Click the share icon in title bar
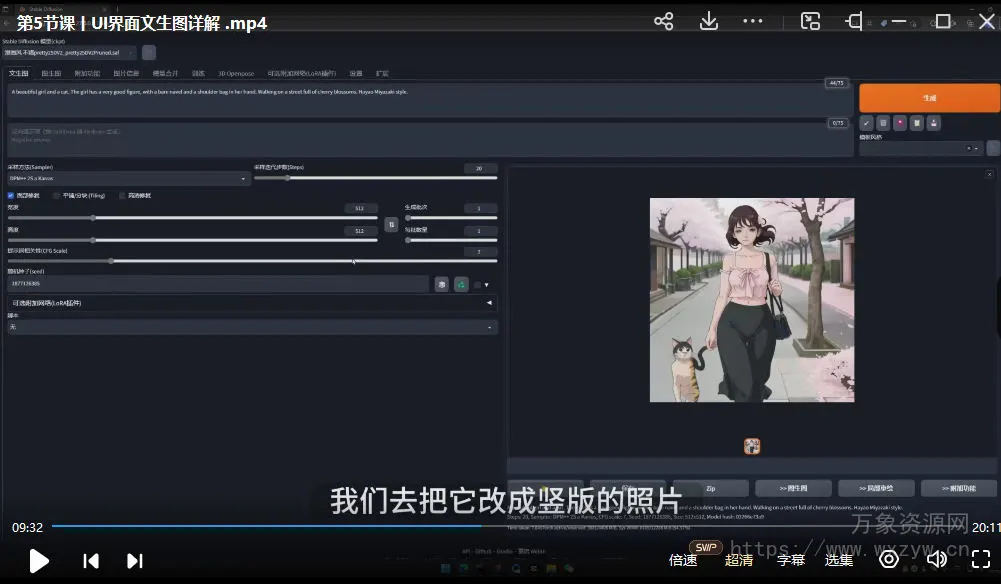1001x584 pixels. click(663, 21)
